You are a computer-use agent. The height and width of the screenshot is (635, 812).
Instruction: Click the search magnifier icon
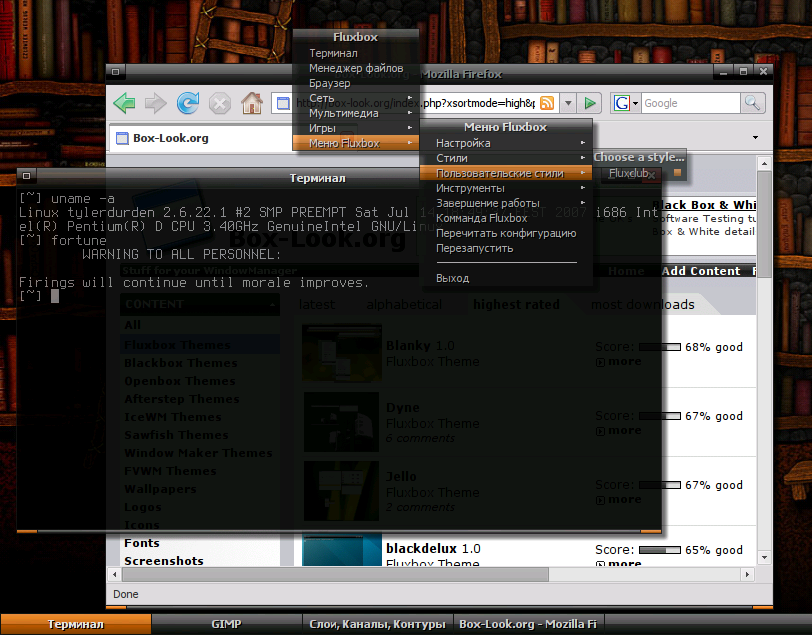pyautogui.click(x=752, y=103)
